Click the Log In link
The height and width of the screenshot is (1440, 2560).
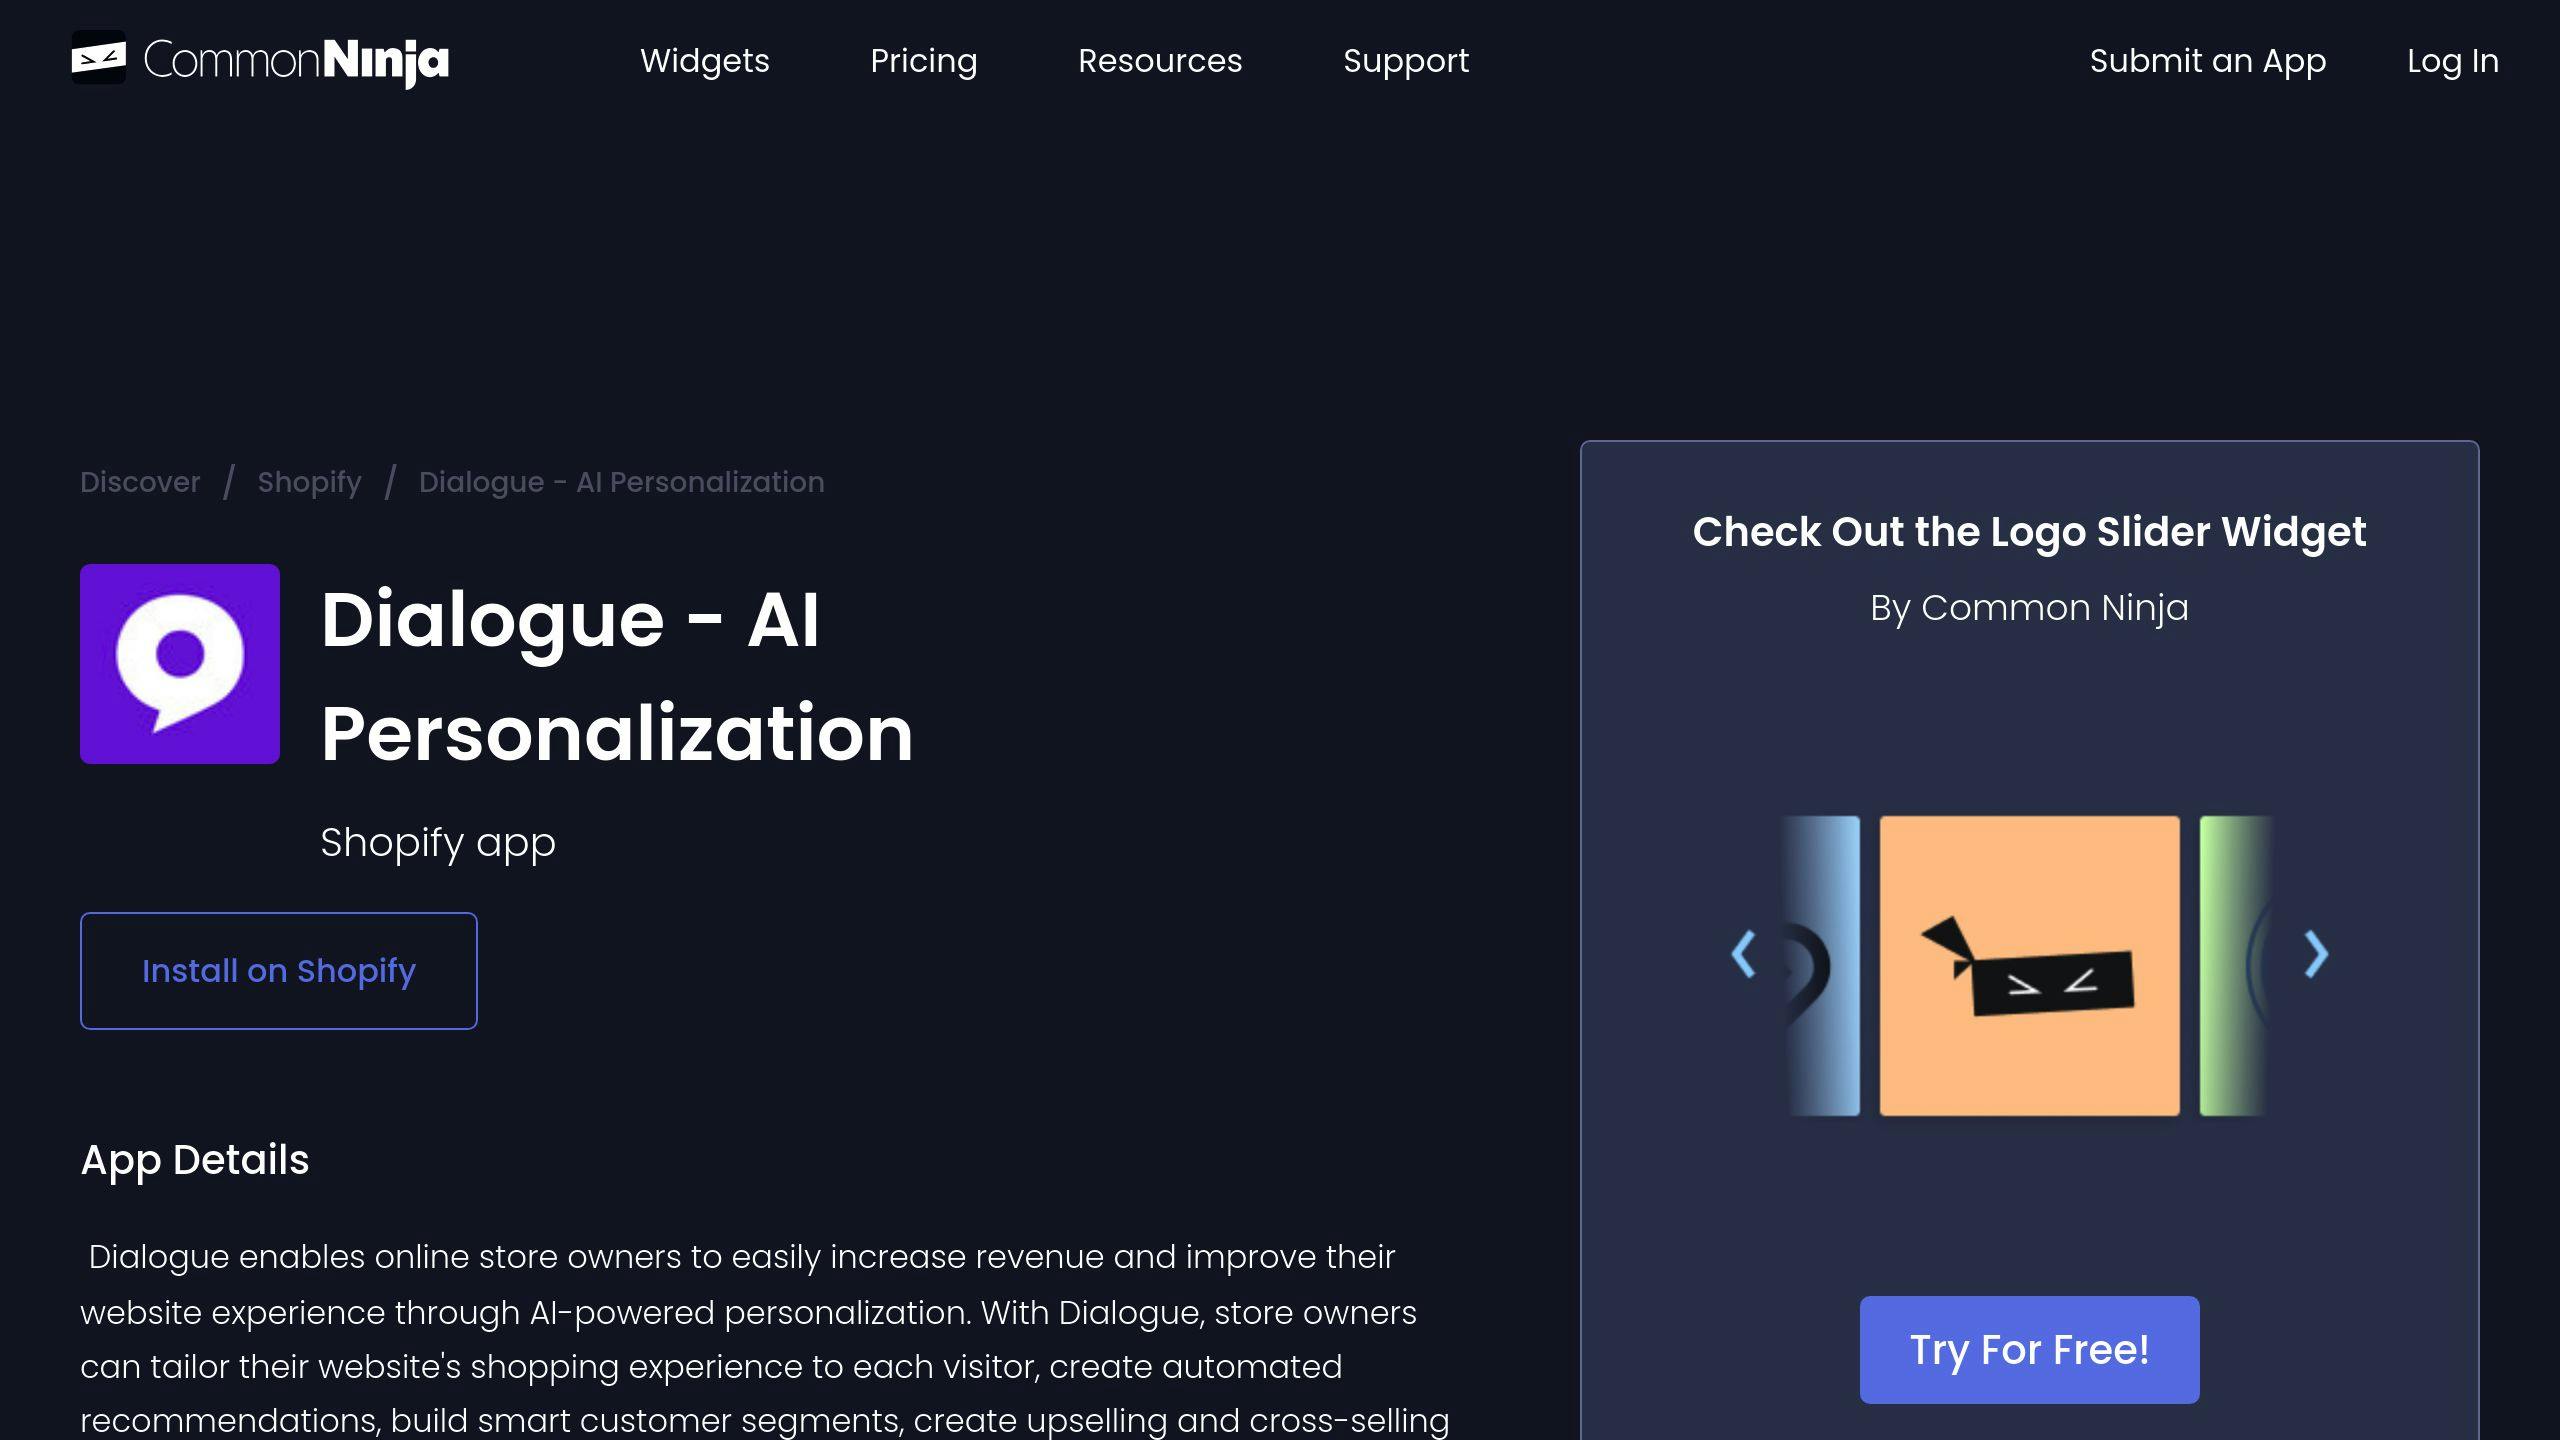2453,60
